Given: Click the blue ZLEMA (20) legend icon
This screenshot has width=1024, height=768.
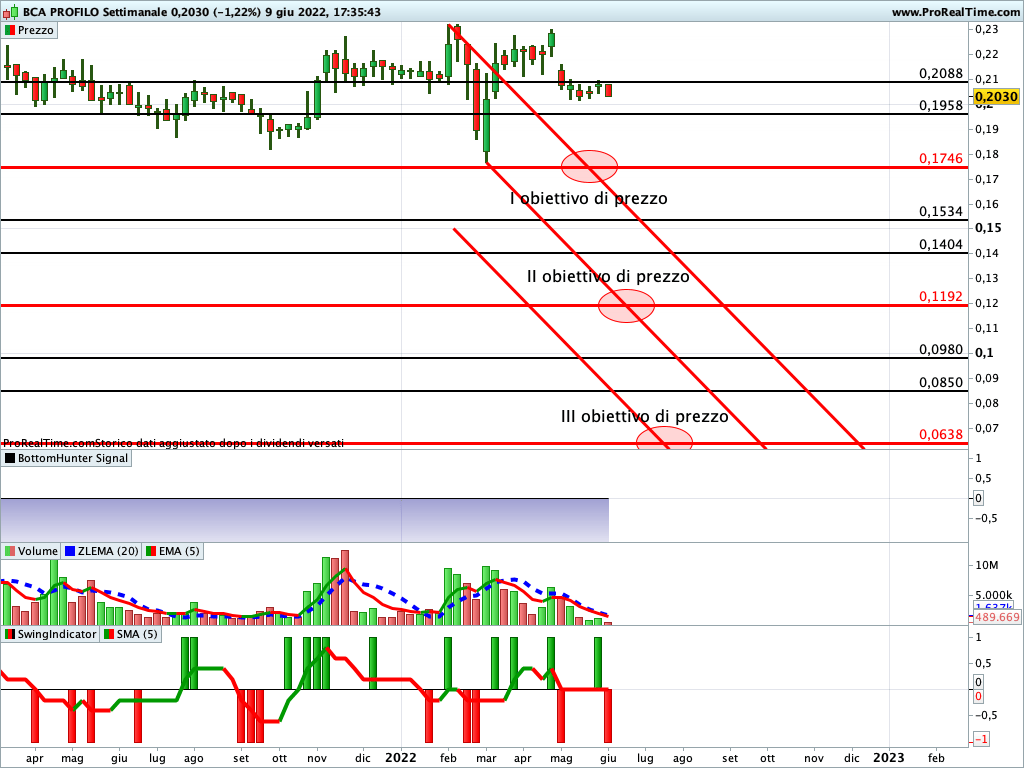Looking at the screenshot, I should (x=70, y=551).
